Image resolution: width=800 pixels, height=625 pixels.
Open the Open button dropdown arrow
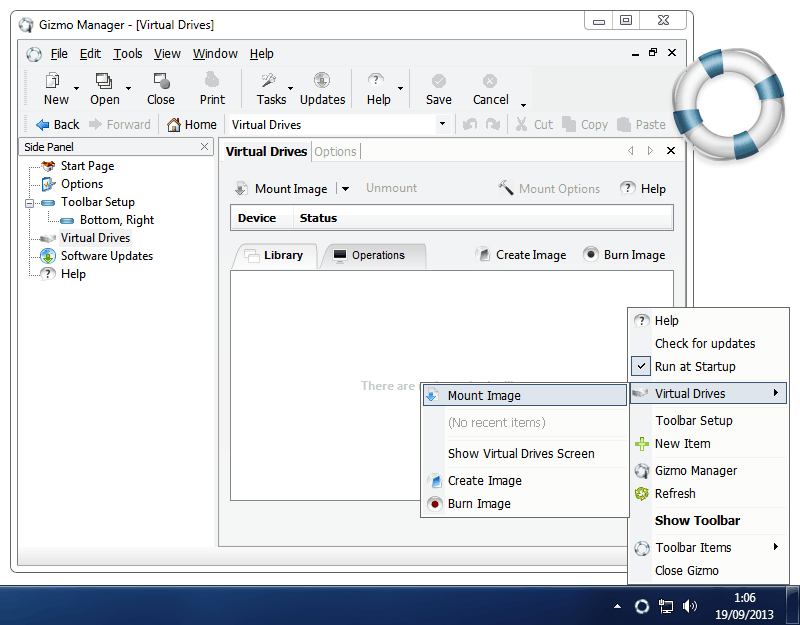tap(129, 89)
